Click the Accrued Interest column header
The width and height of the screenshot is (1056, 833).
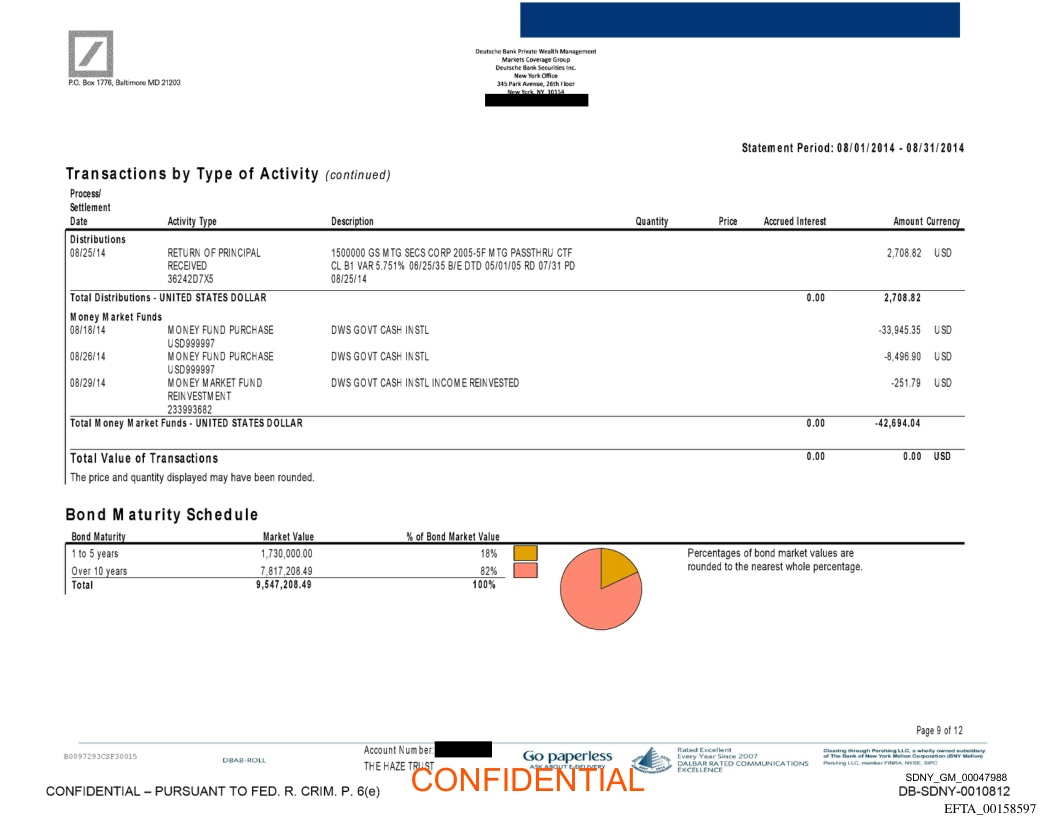[794, 222]
